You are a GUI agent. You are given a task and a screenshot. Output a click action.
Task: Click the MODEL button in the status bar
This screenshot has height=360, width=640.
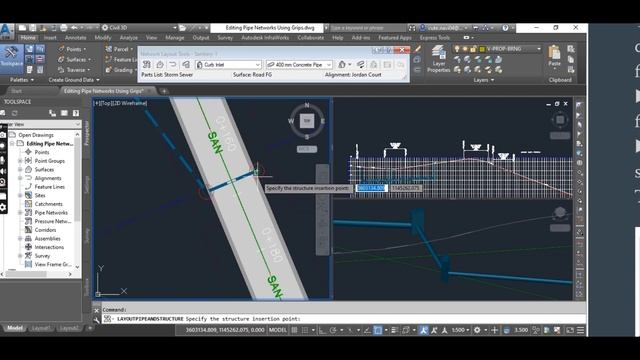tap(278, 330)
